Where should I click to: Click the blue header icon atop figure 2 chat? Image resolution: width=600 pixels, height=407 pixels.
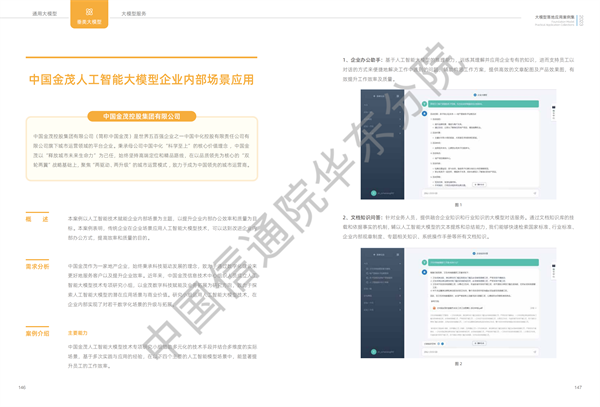(474, 253)
